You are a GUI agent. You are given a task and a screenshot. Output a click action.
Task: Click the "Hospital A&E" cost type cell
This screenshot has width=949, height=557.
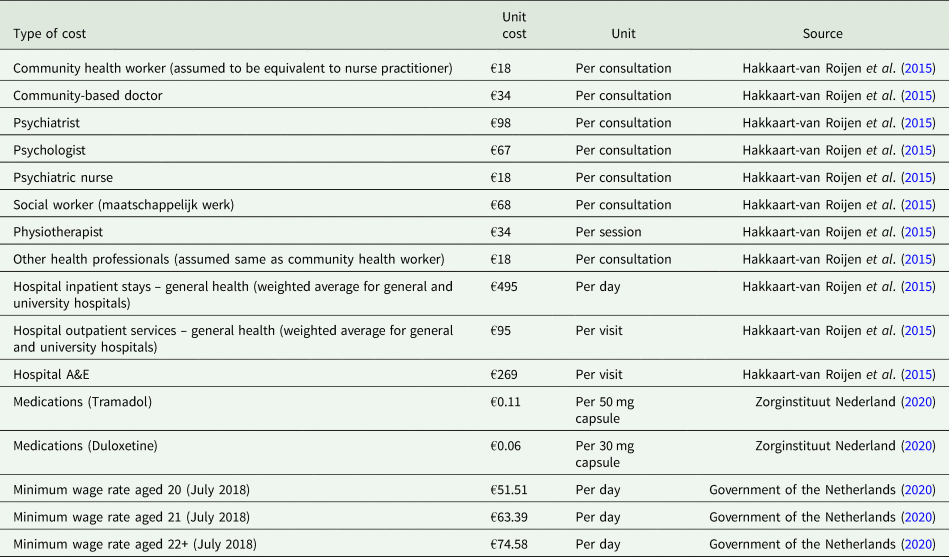[x=51, y=375]
